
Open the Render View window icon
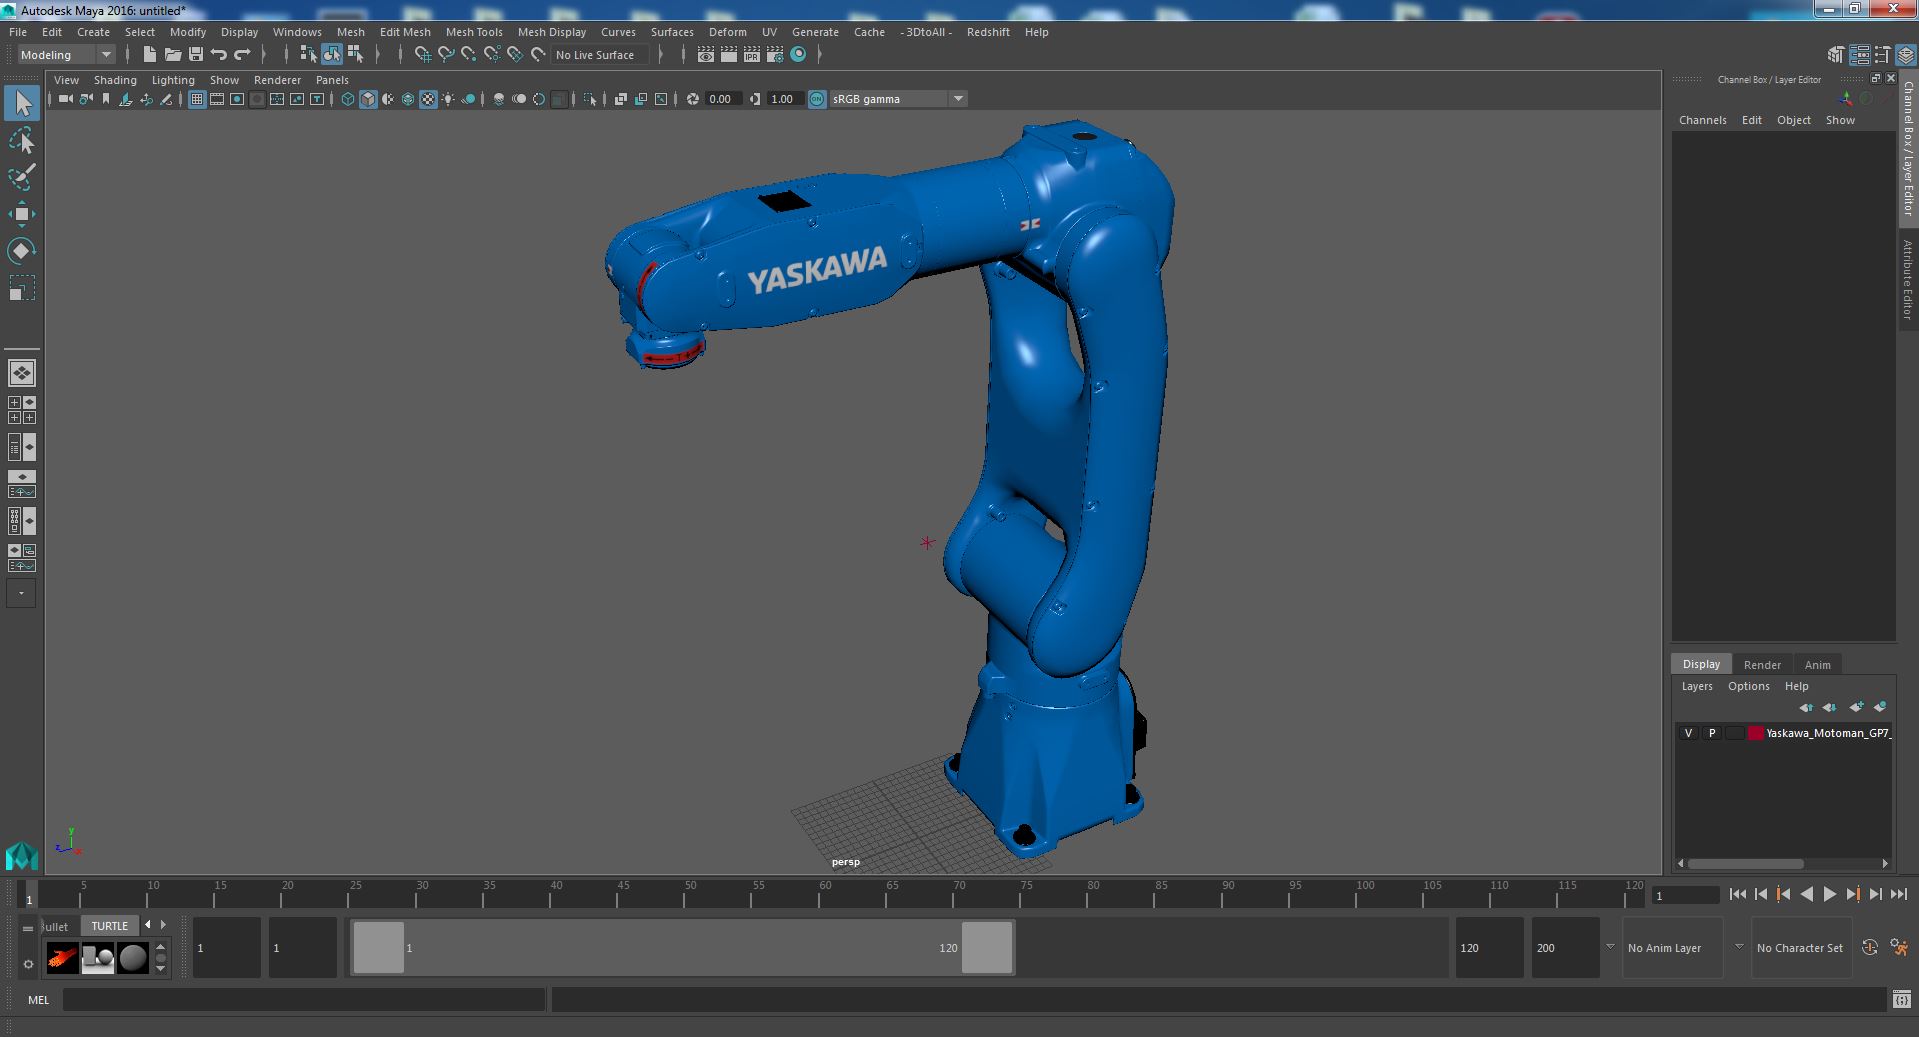tap(705, 55)
